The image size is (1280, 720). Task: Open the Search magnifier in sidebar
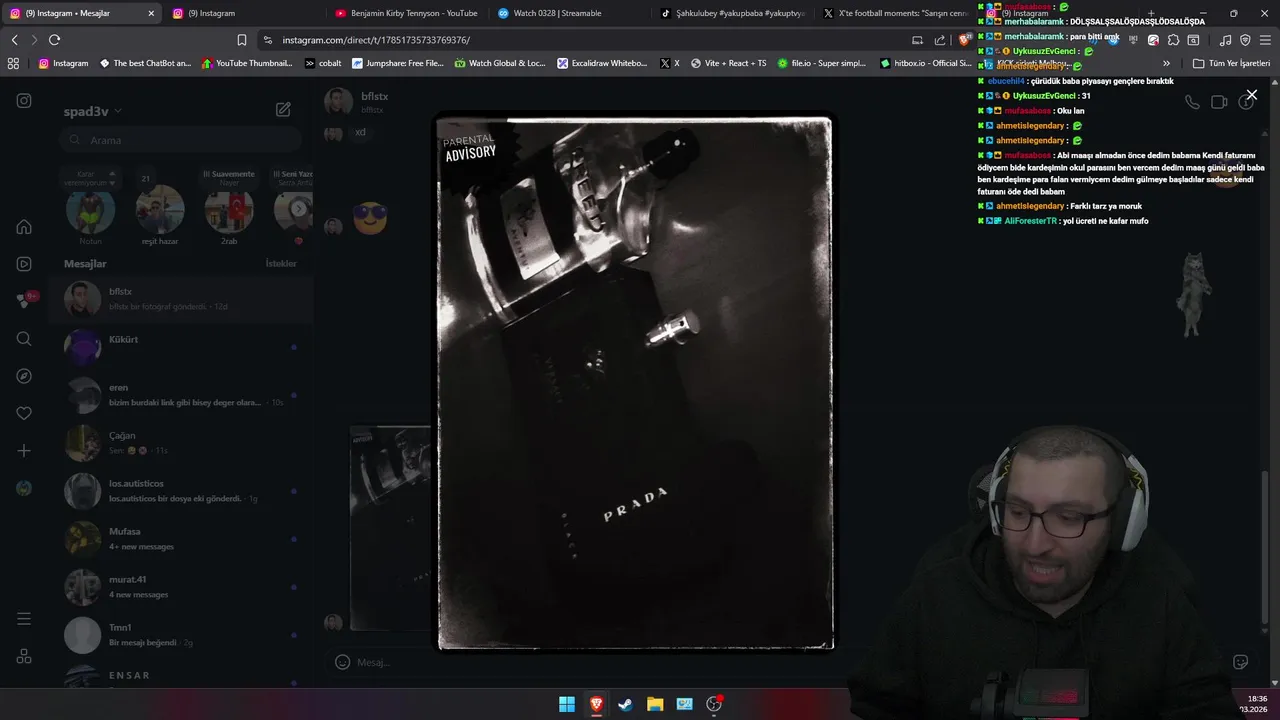tap(24, 339)
